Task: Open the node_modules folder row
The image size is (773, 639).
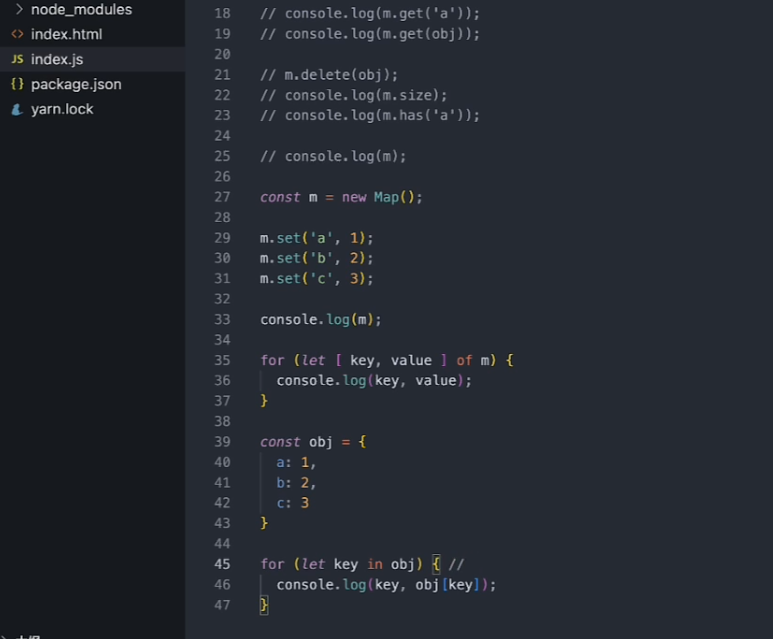Action: [93, 9]
